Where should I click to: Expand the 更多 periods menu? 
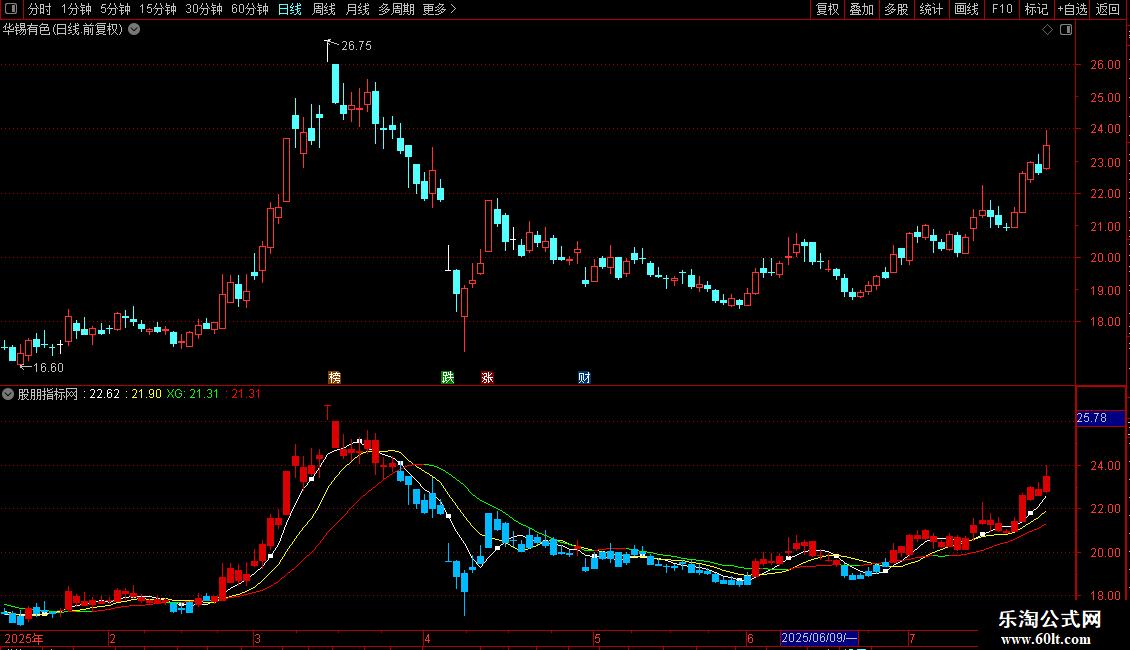click(440, 9)
